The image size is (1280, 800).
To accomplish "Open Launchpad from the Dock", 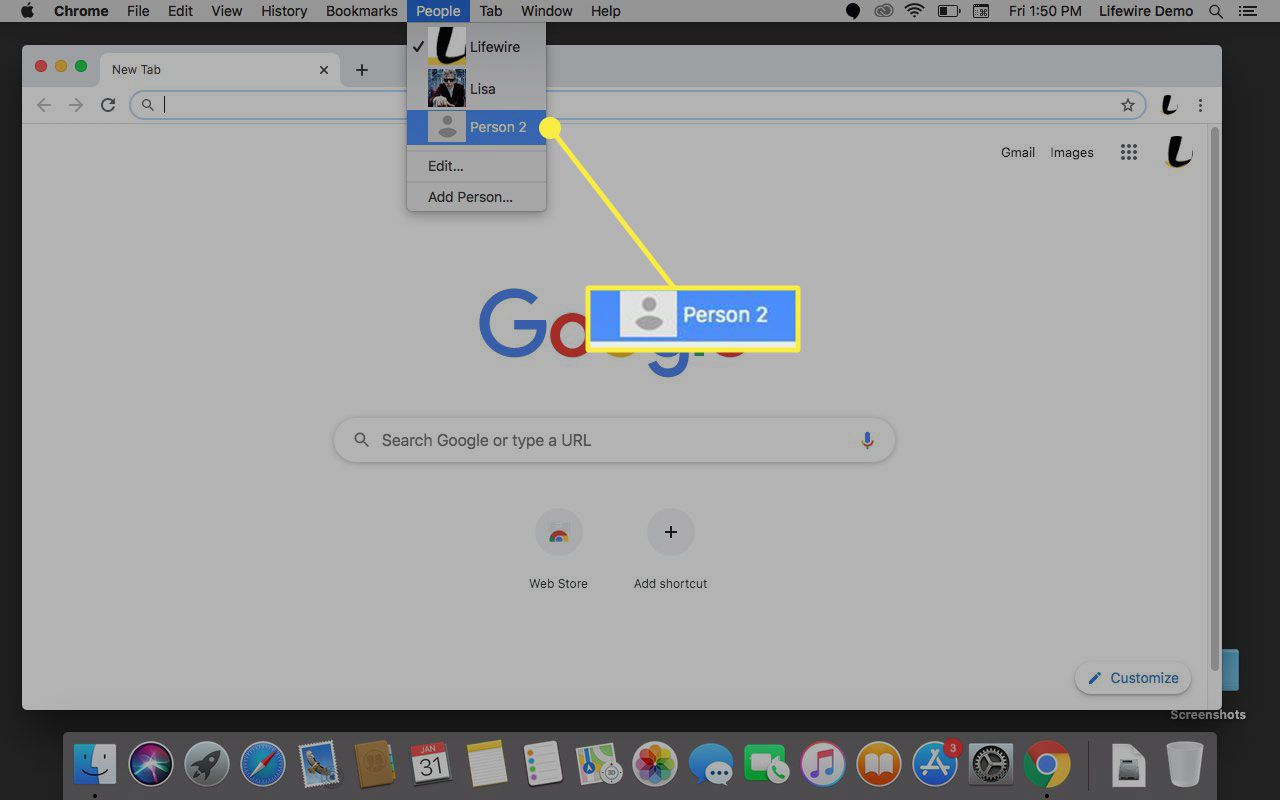I will [x=207, y=766].
